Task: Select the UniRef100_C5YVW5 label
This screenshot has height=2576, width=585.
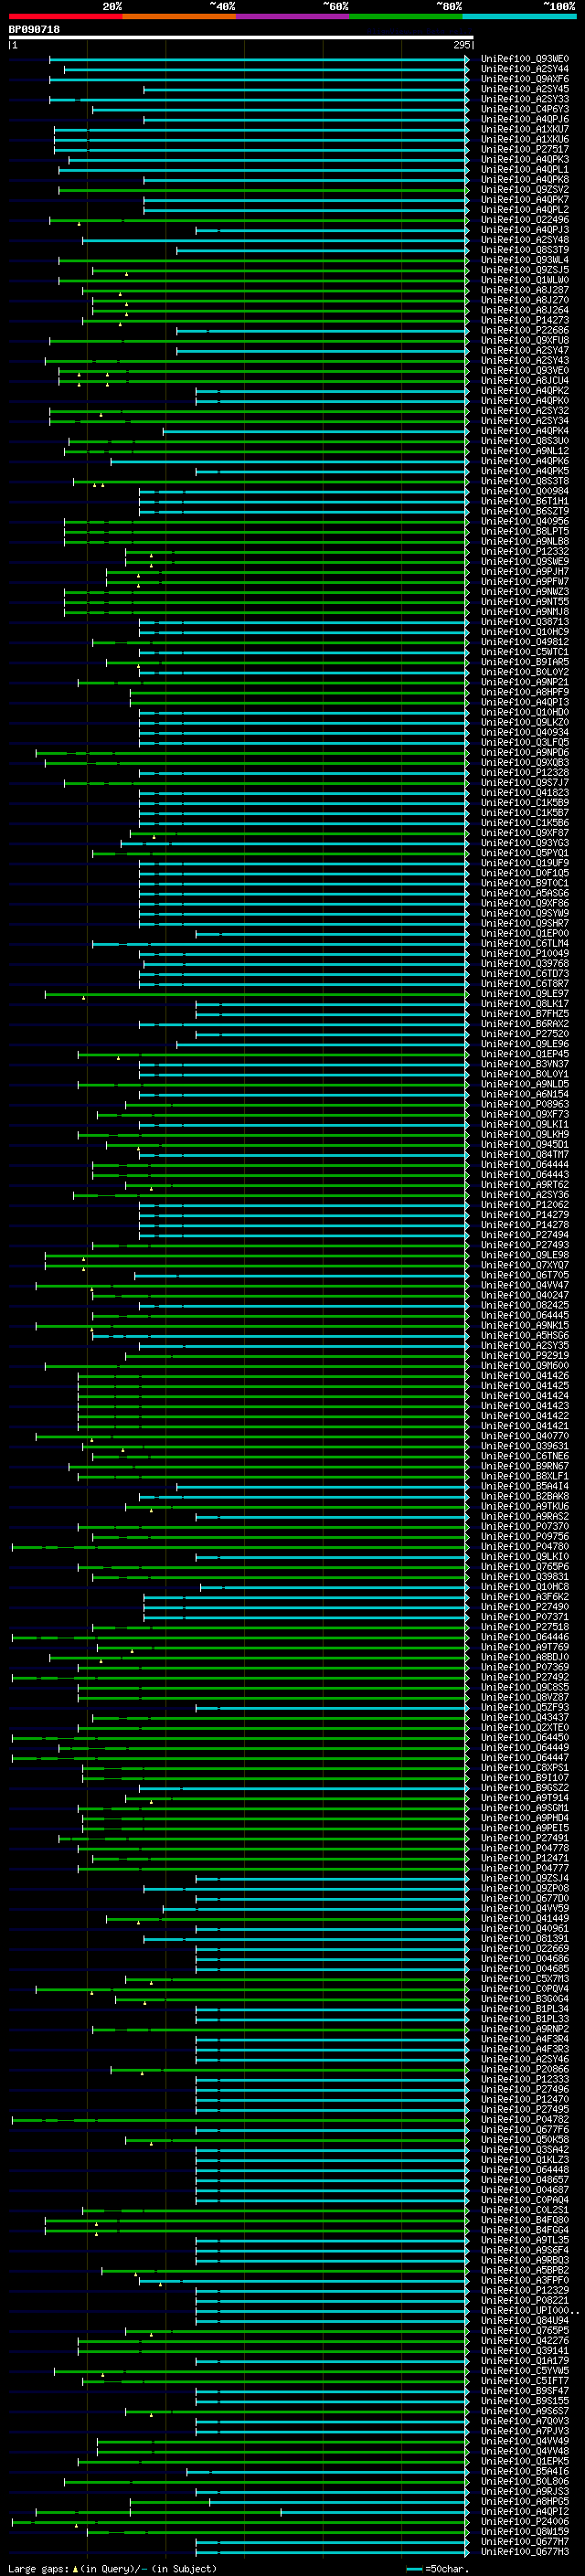Action: pos(525,2370)
